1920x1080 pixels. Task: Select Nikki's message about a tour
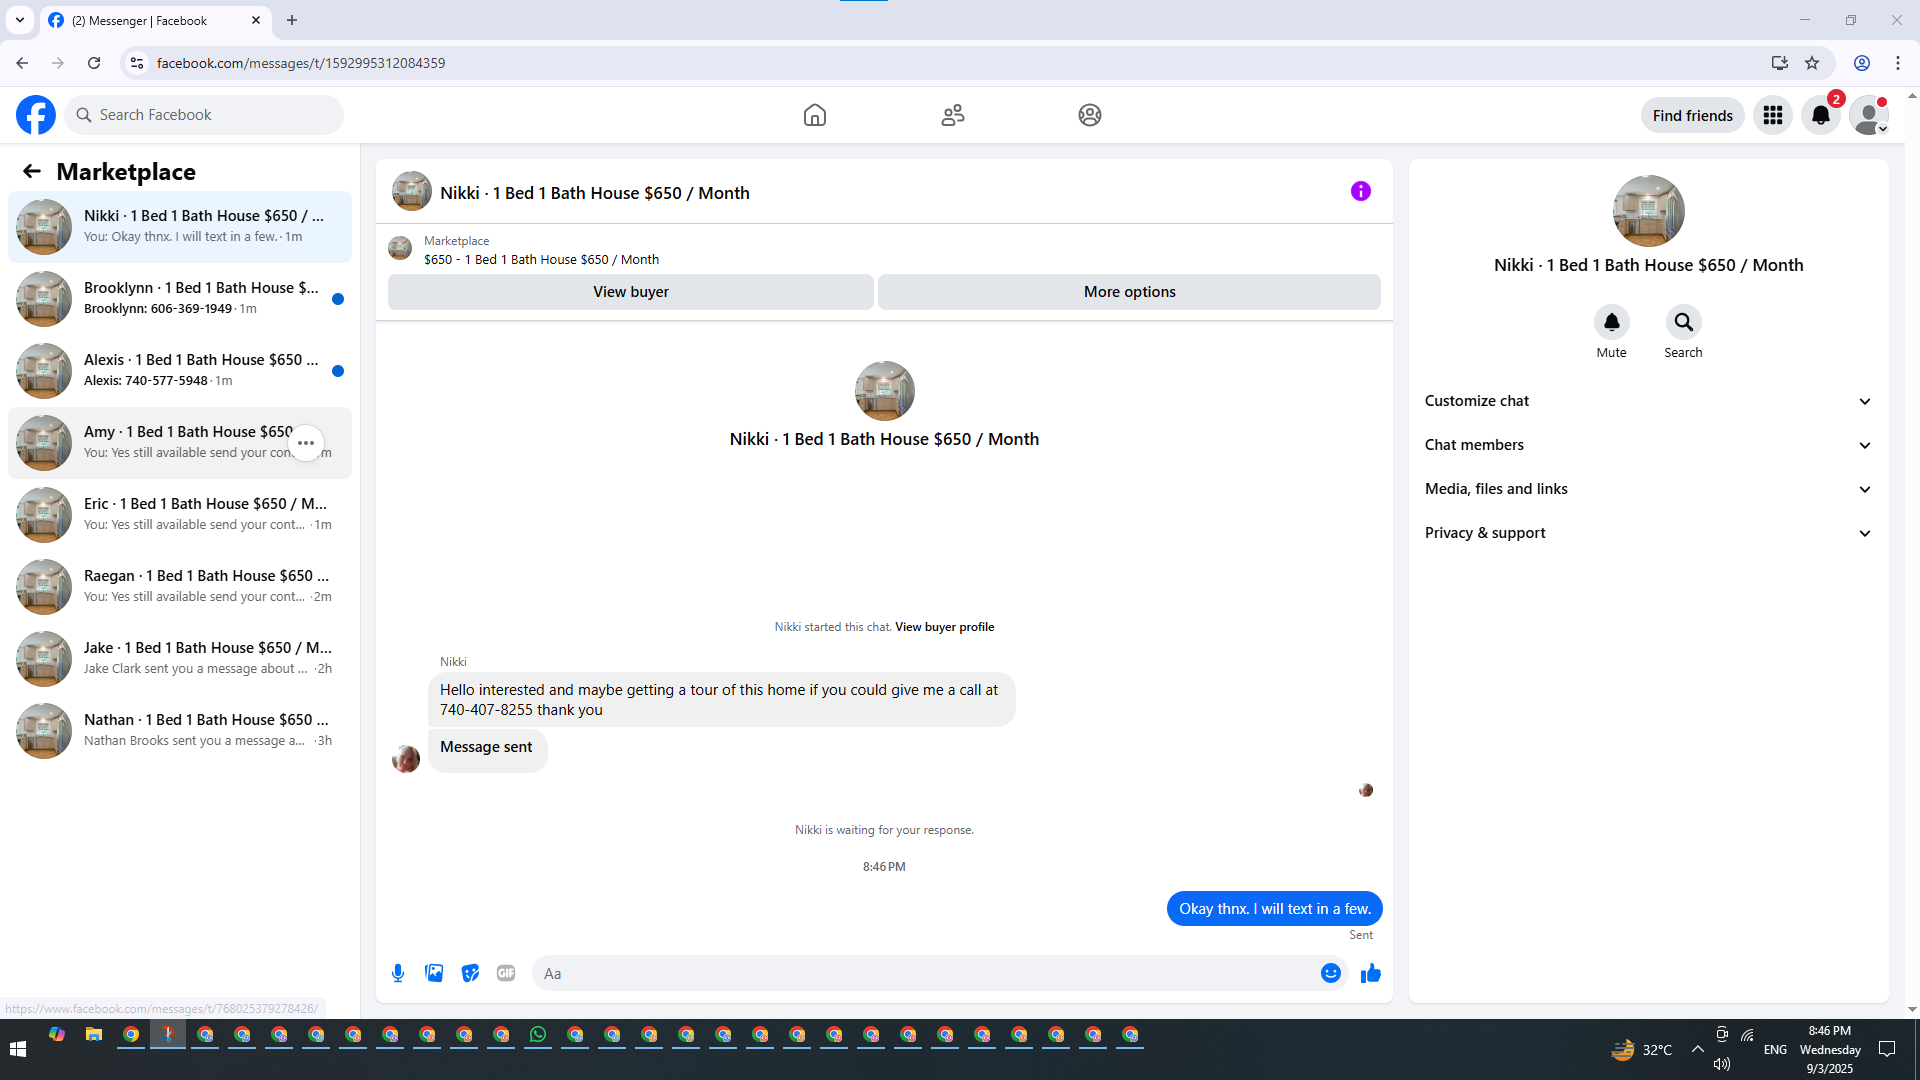pyautogui.click(x=721, y=699)
